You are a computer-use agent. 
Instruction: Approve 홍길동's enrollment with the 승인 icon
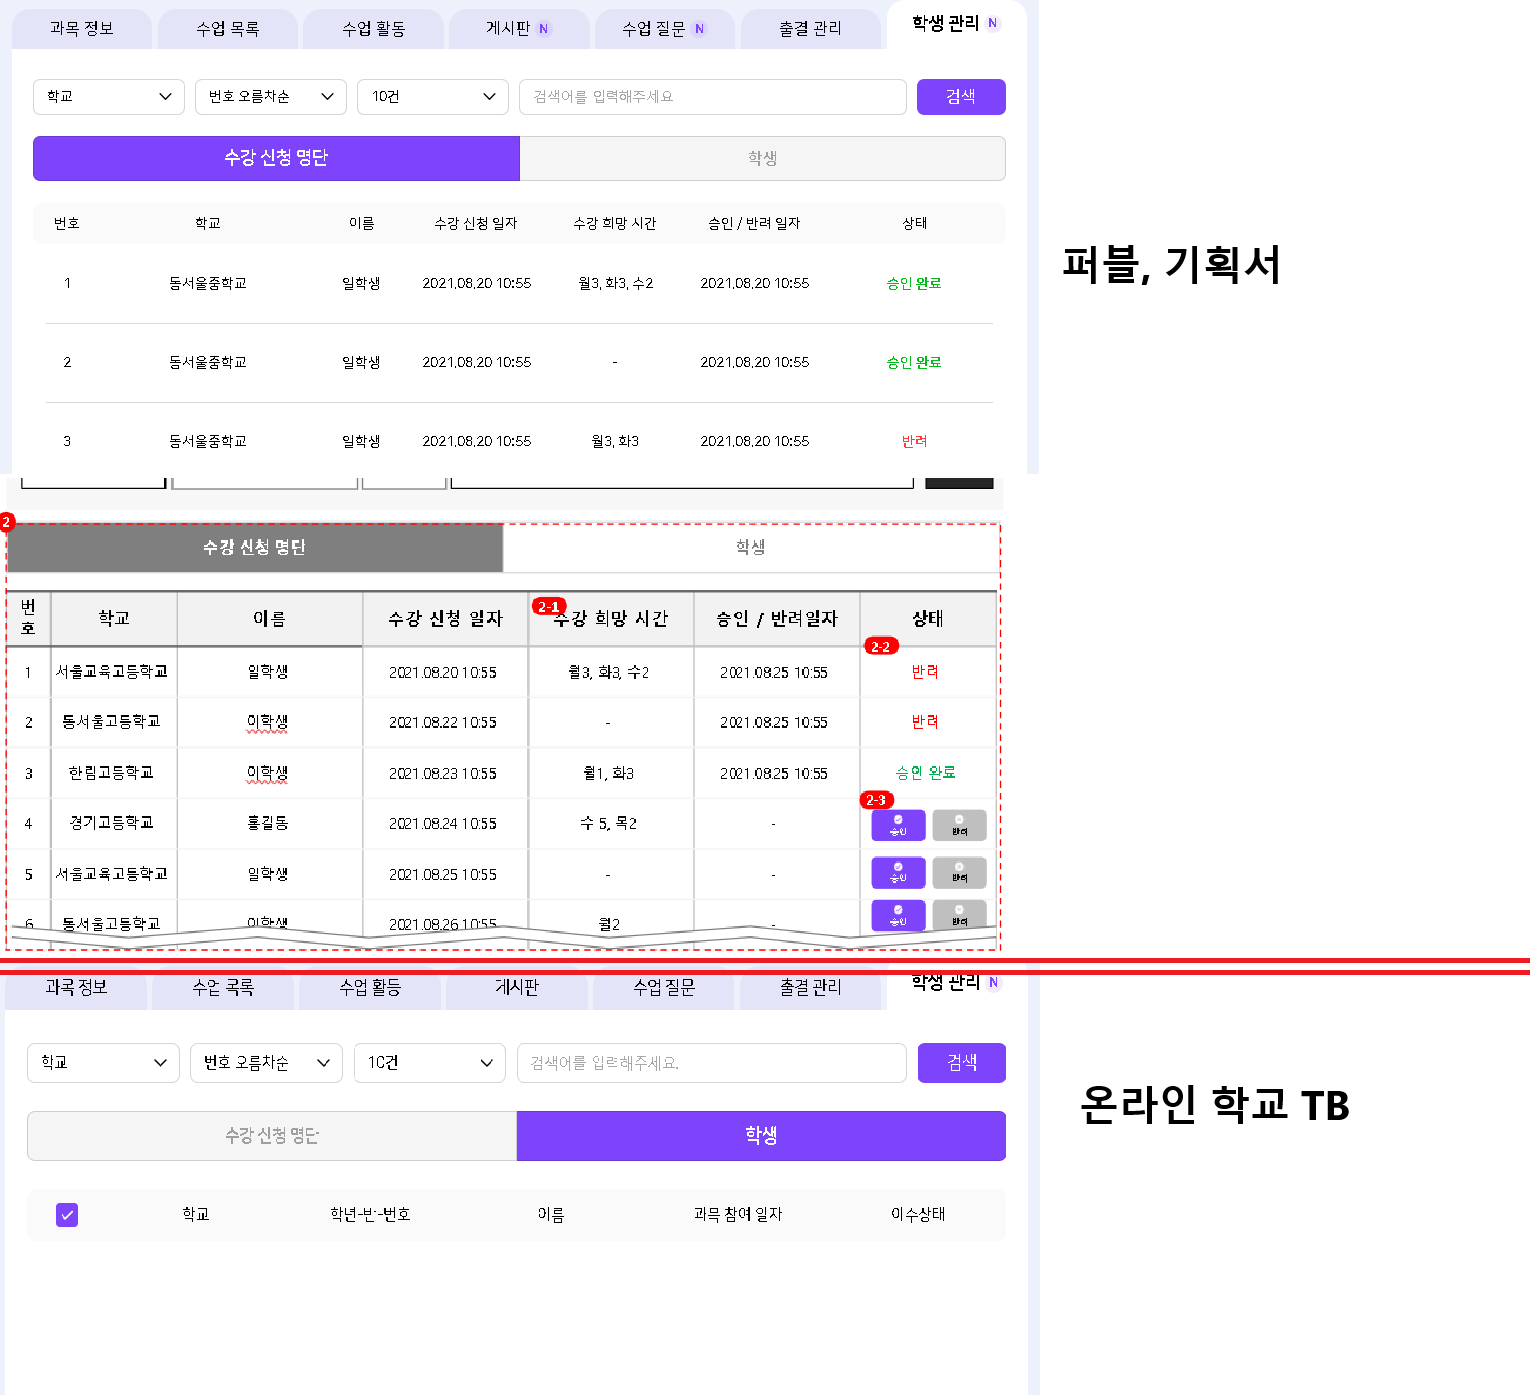tap(898, 825)
